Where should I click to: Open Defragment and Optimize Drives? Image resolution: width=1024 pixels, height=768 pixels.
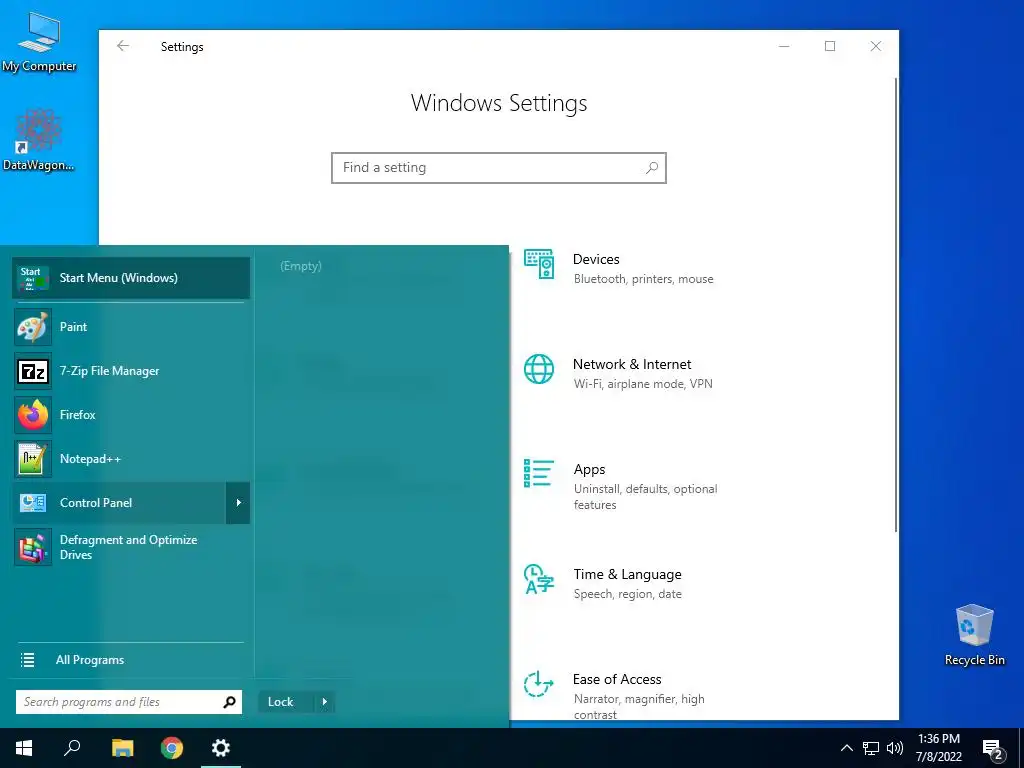131,547
